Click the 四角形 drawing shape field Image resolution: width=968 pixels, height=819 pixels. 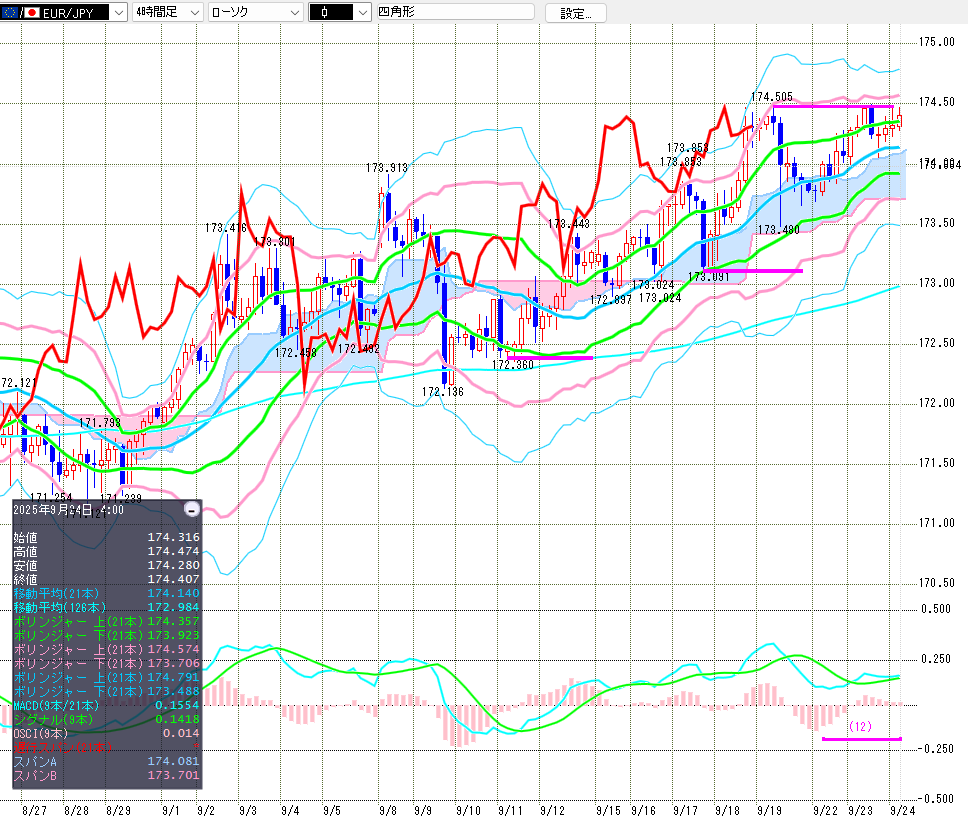coord(455,12)
